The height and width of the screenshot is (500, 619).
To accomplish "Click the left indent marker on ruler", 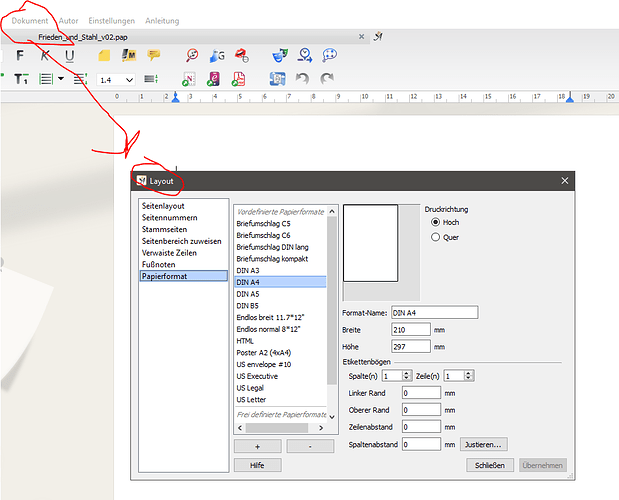I will pyautogui.click(x=176, y=97).
